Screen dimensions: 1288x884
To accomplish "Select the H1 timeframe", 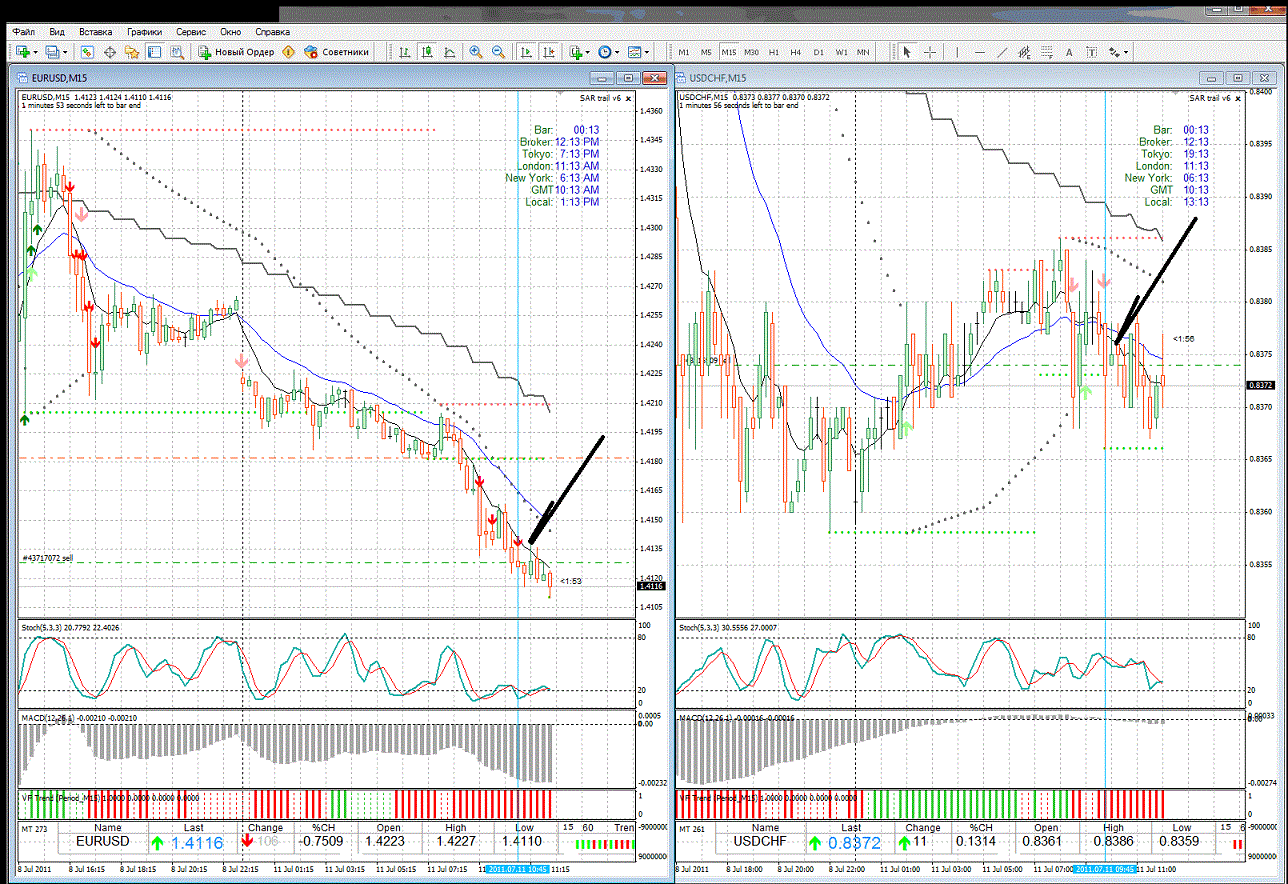I will pyautogui.click(x=774, y=51).
